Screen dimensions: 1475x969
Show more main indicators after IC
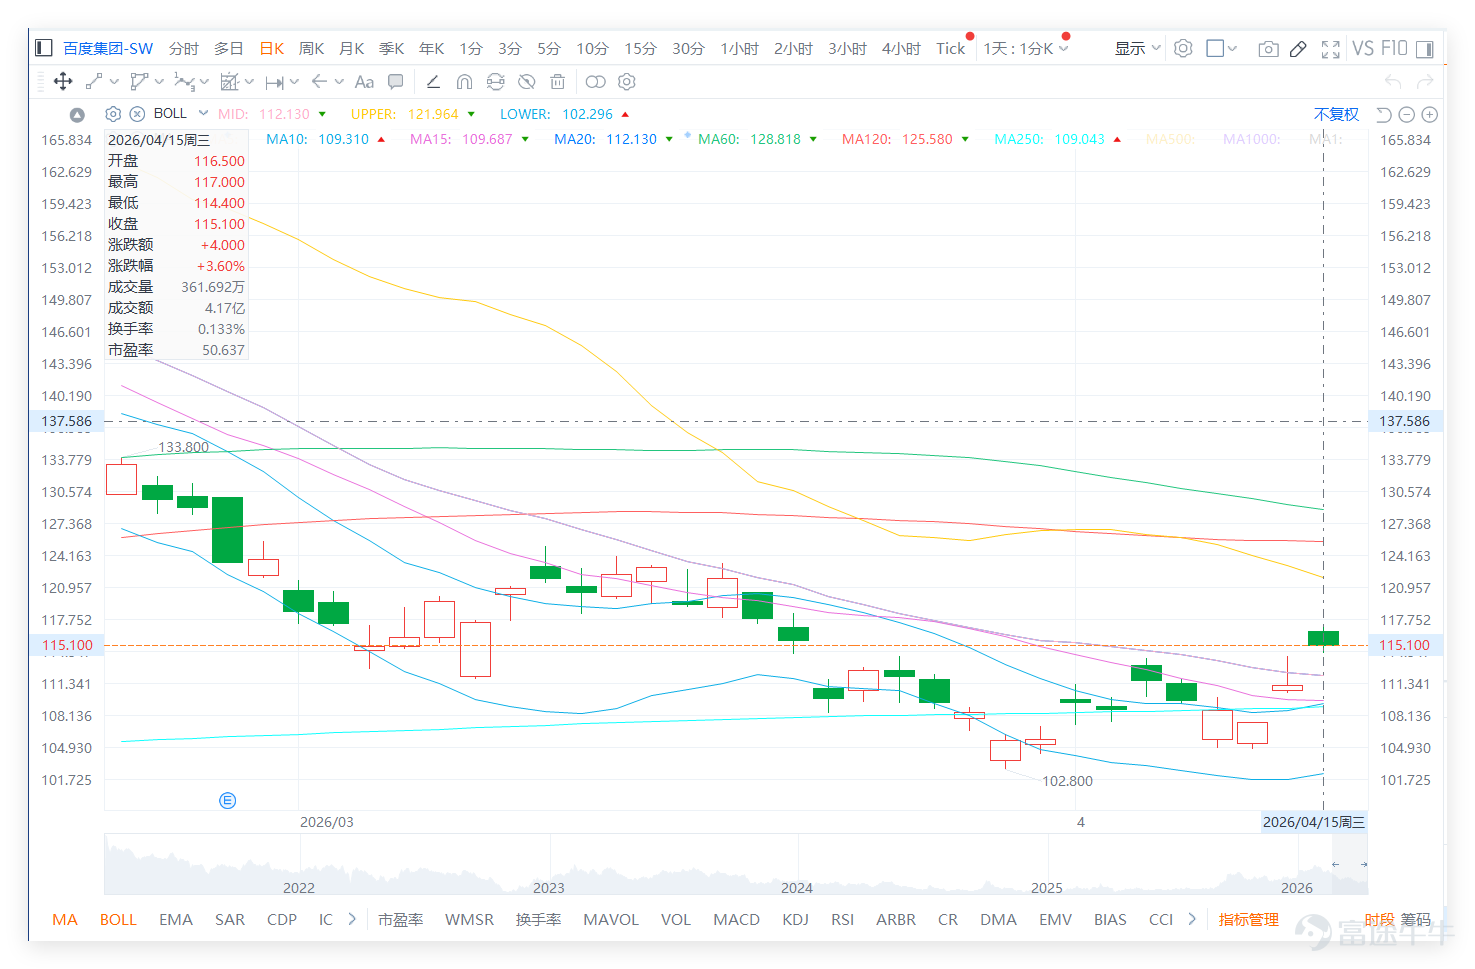pyautogui.click(x=352, y=919)
